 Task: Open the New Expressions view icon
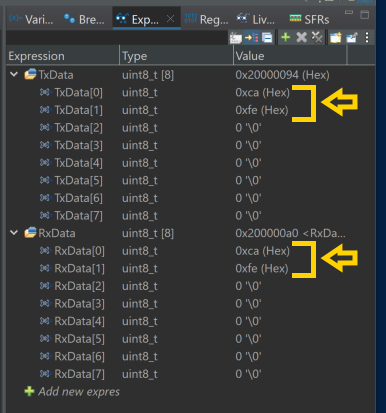pos(336,37)
